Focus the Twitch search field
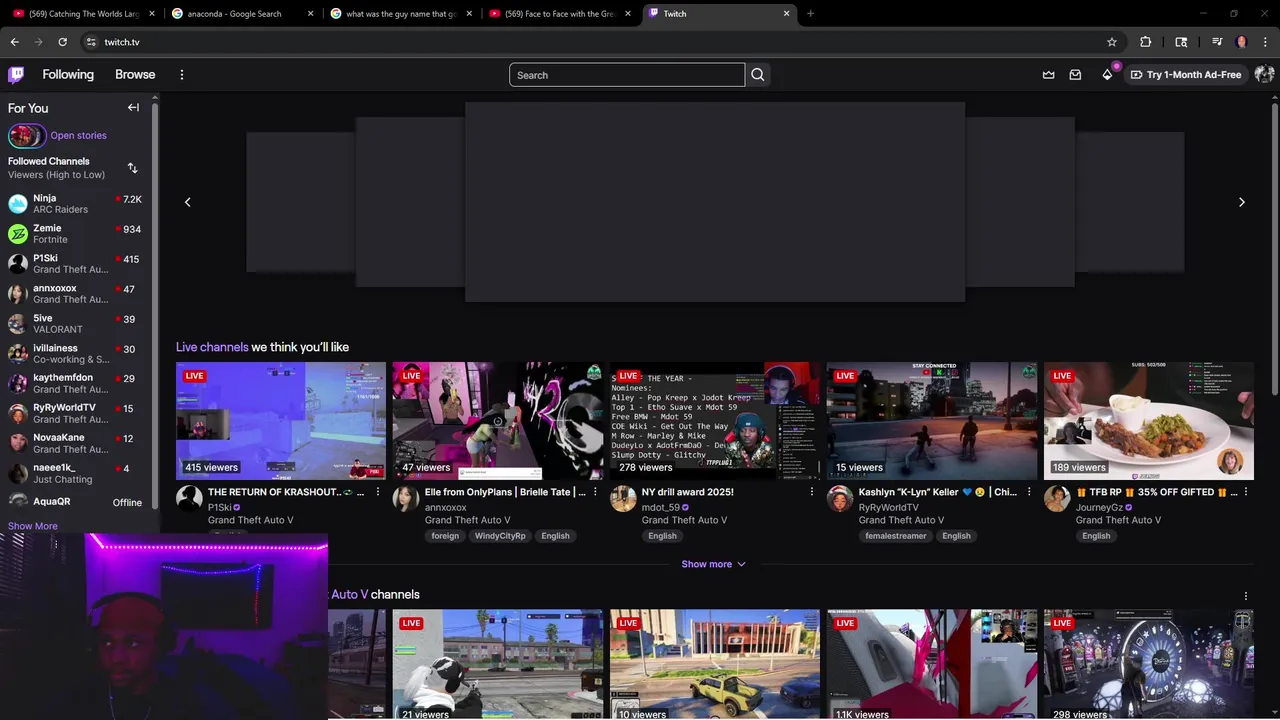This screenshot has height=720, width=1280. [627, 75]
